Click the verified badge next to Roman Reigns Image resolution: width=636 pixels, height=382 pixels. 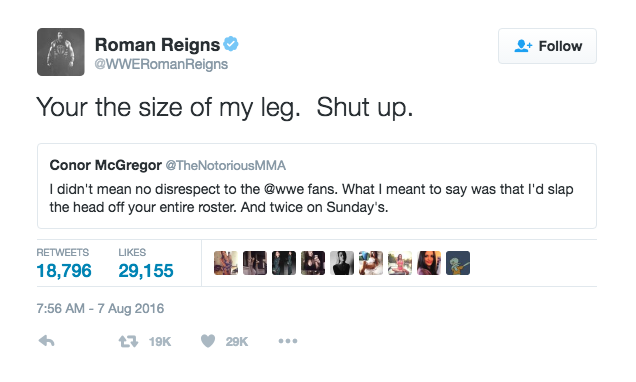coord(231,44)
